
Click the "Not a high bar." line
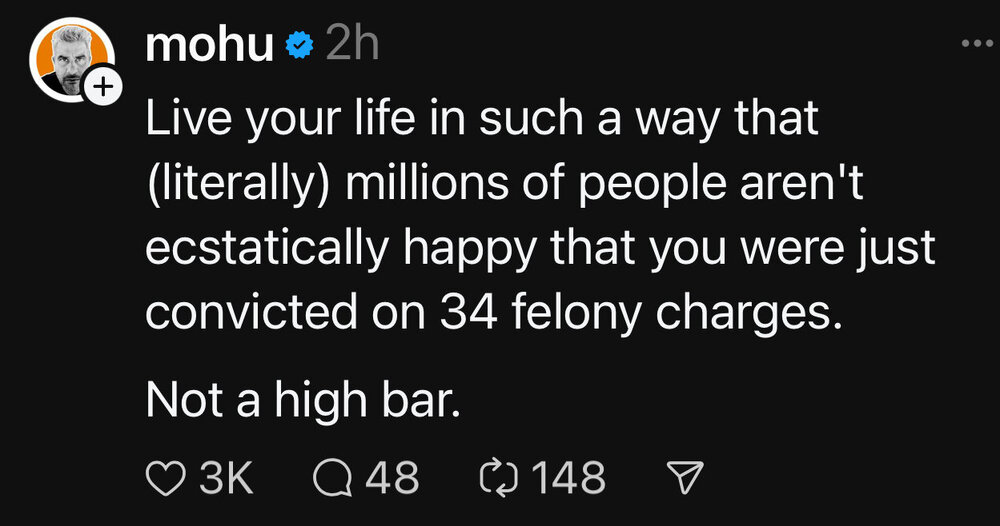point(304,401)
